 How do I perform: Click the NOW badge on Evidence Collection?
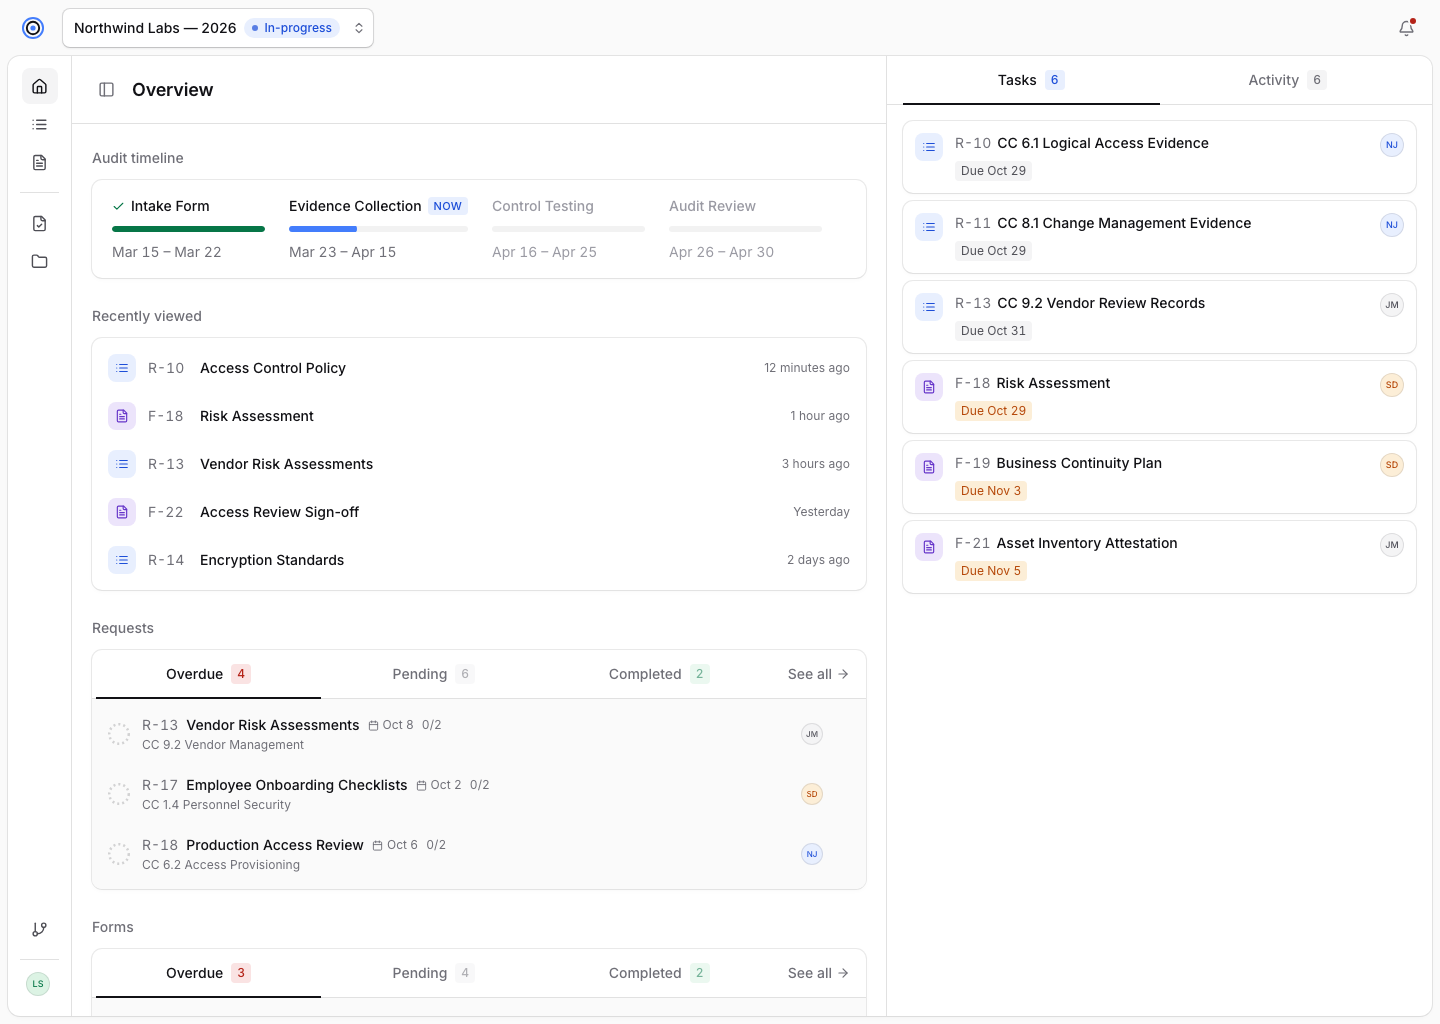[448, 206]
